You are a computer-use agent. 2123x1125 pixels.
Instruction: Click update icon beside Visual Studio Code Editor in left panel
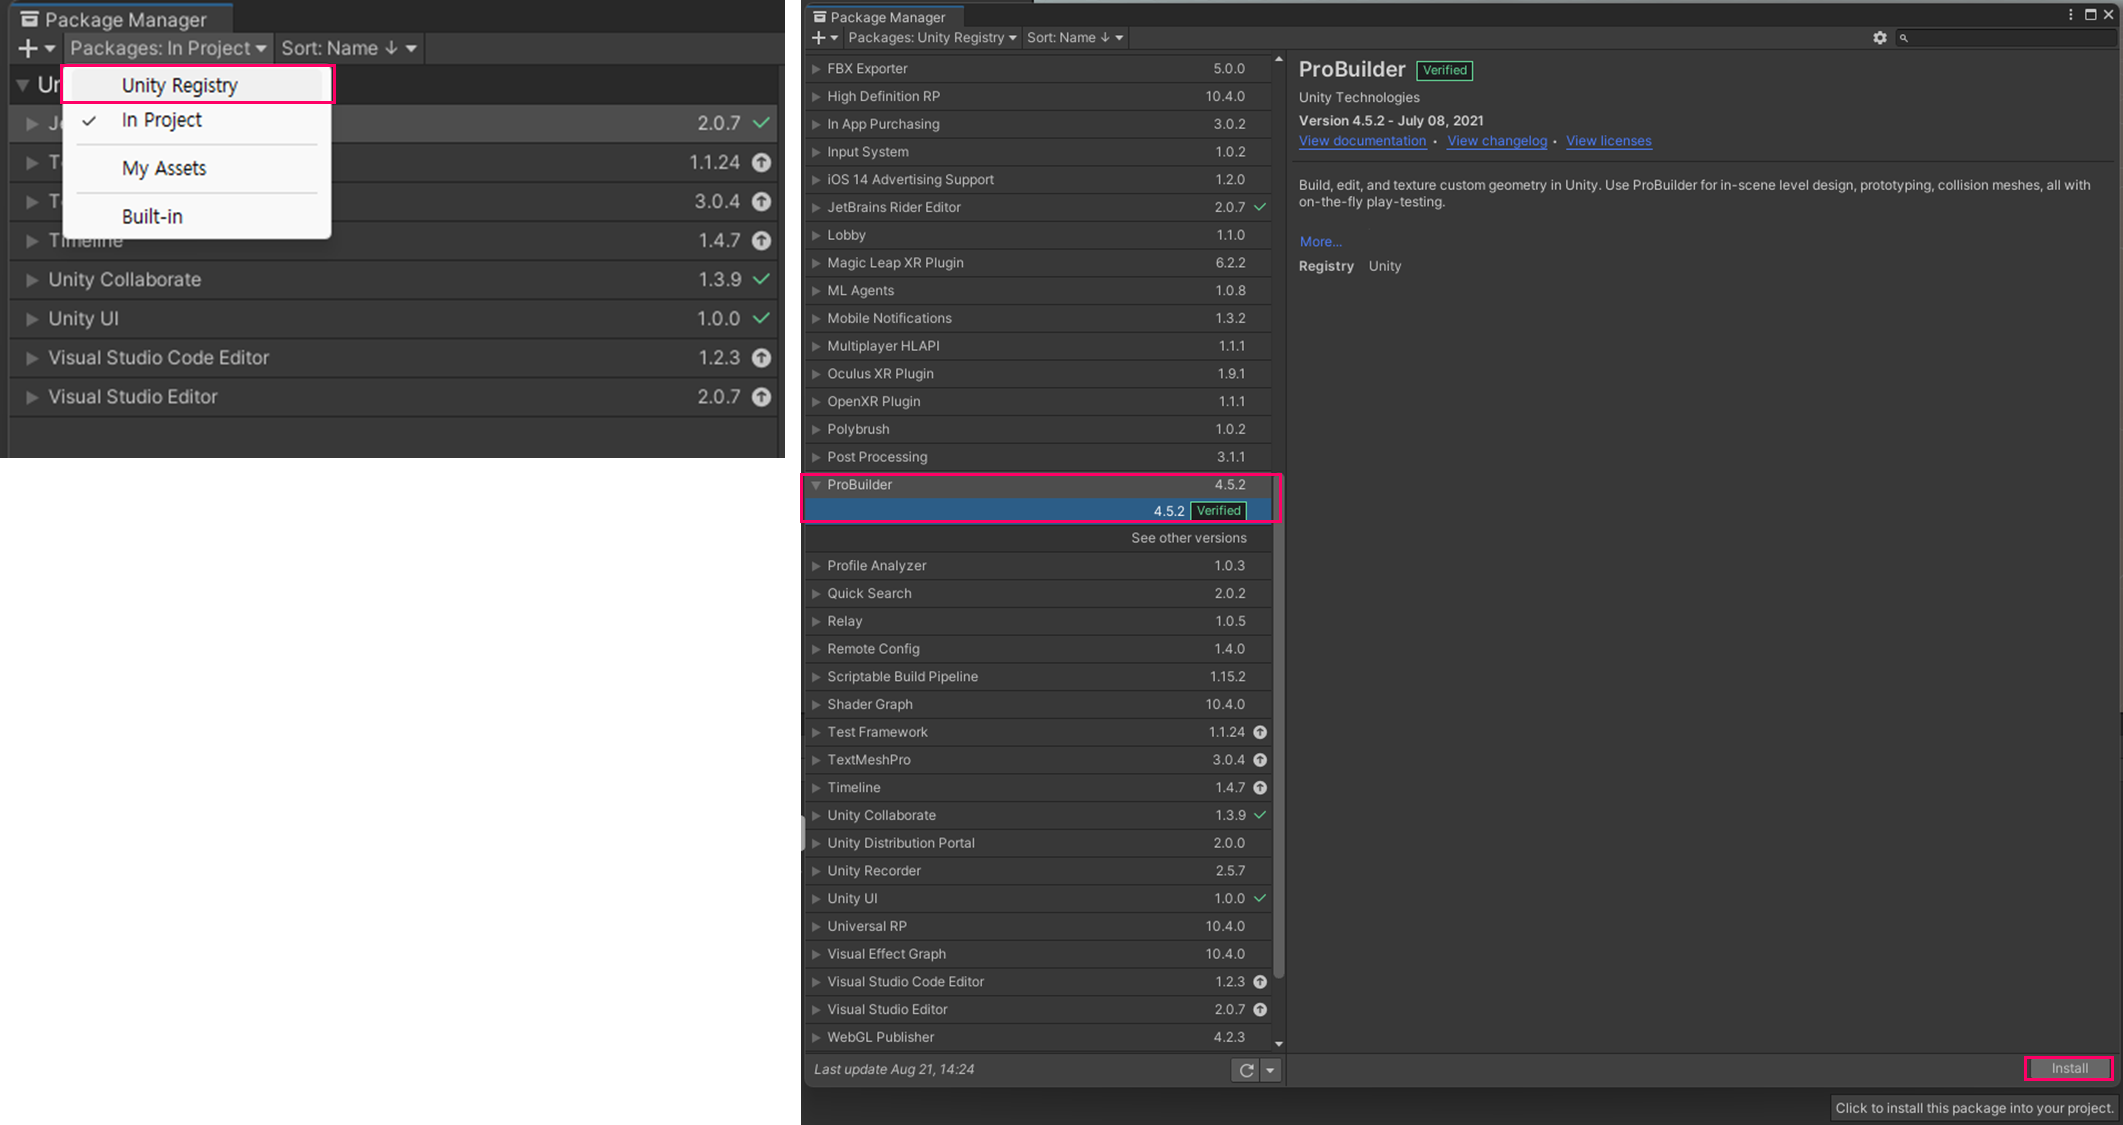point(761,358)
